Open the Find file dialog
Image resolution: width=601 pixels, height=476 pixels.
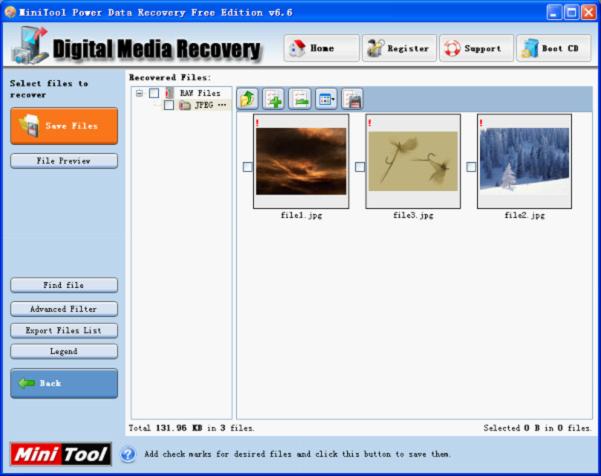64,285
